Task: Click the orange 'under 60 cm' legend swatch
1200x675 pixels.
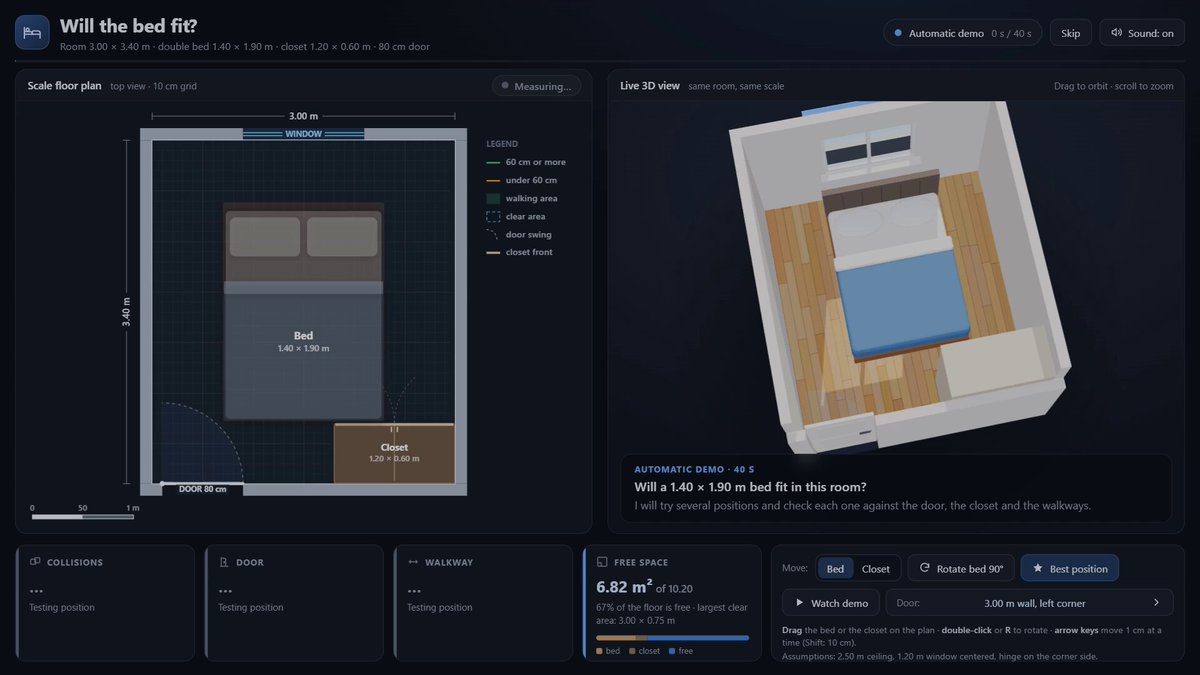Action: pos(492,180)
